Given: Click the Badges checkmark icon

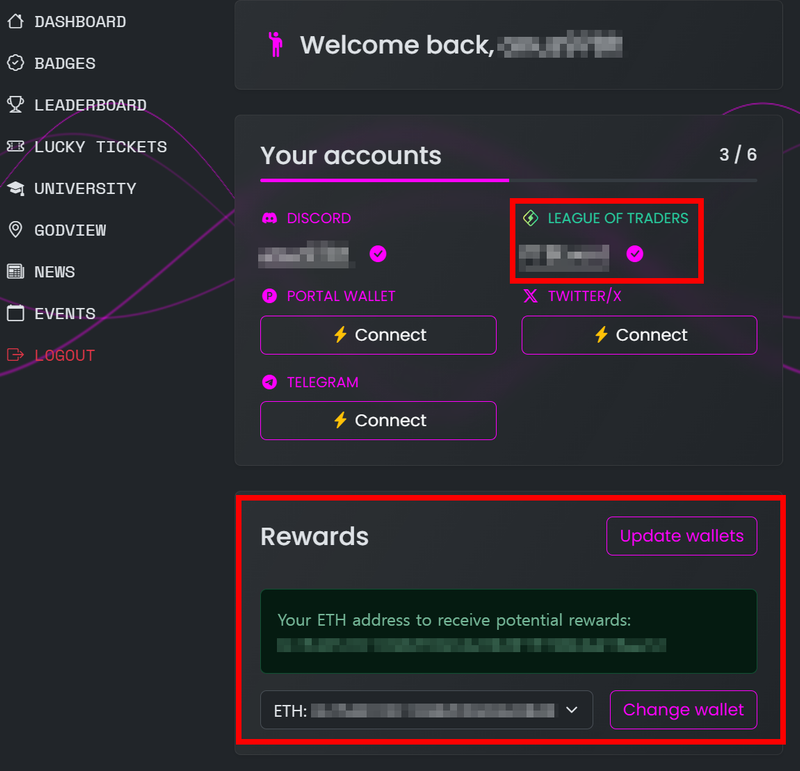Looking at the screenshot, I should click(x=16, y=63).
